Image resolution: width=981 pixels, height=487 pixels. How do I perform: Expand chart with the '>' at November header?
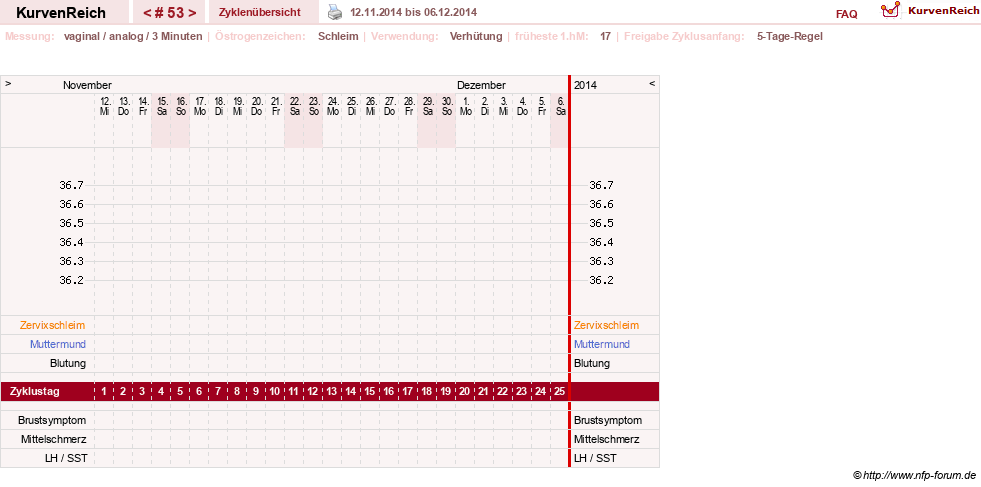tap(8, 83)
